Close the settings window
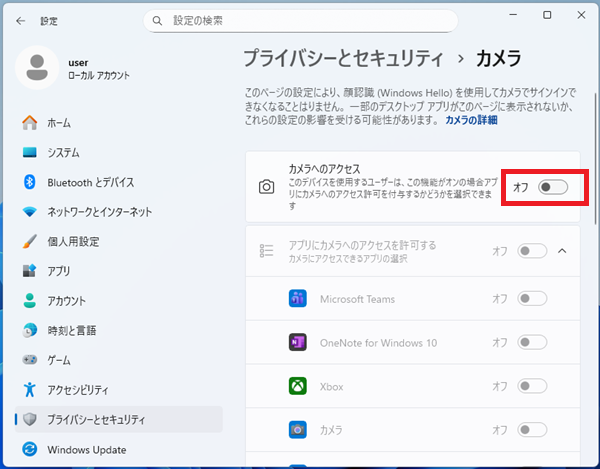Screen dimensions: 600x469 pos(581,15)
